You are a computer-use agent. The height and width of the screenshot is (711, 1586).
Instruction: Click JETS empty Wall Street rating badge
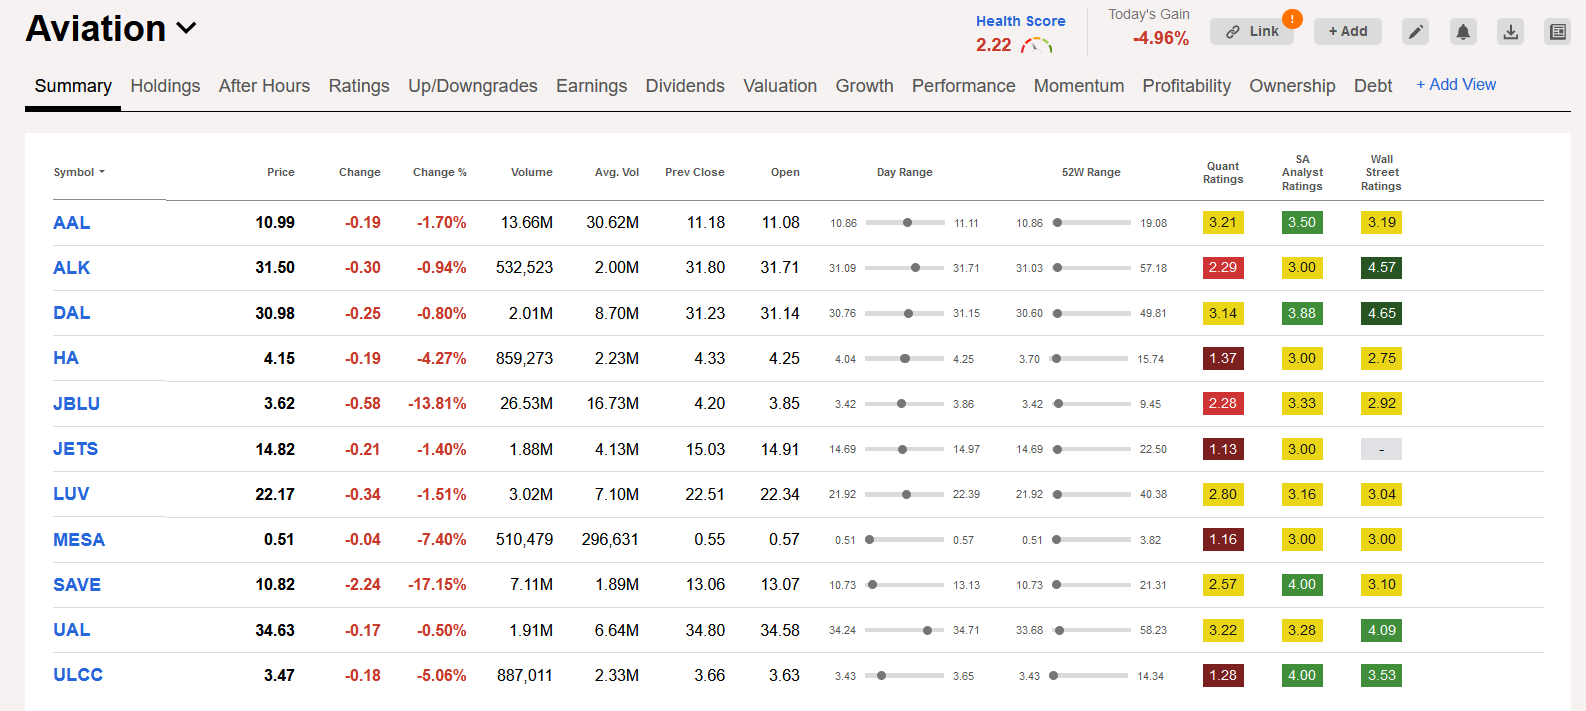(1381, 449)
